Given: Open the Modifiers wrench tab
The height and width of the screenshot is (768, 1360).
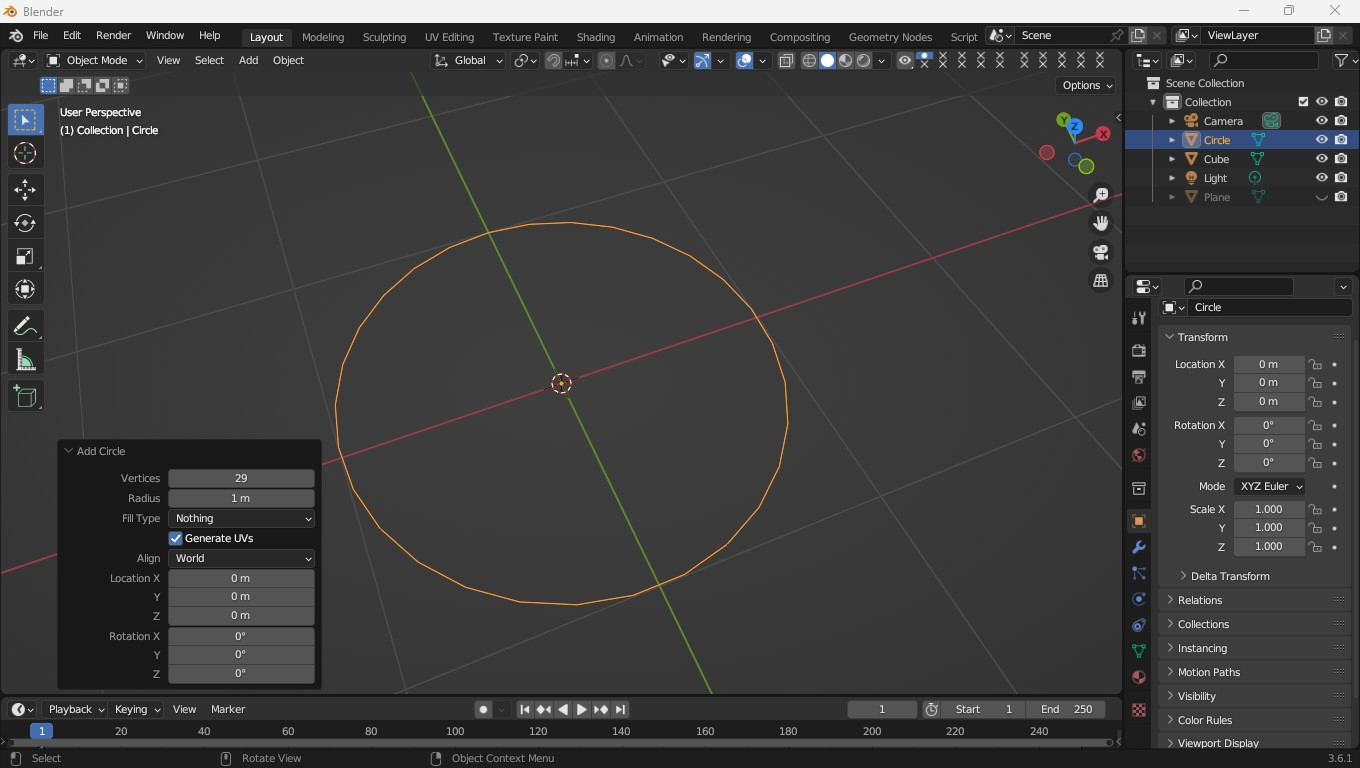Looking at the screenshot, I should (x=1138, y=547).
